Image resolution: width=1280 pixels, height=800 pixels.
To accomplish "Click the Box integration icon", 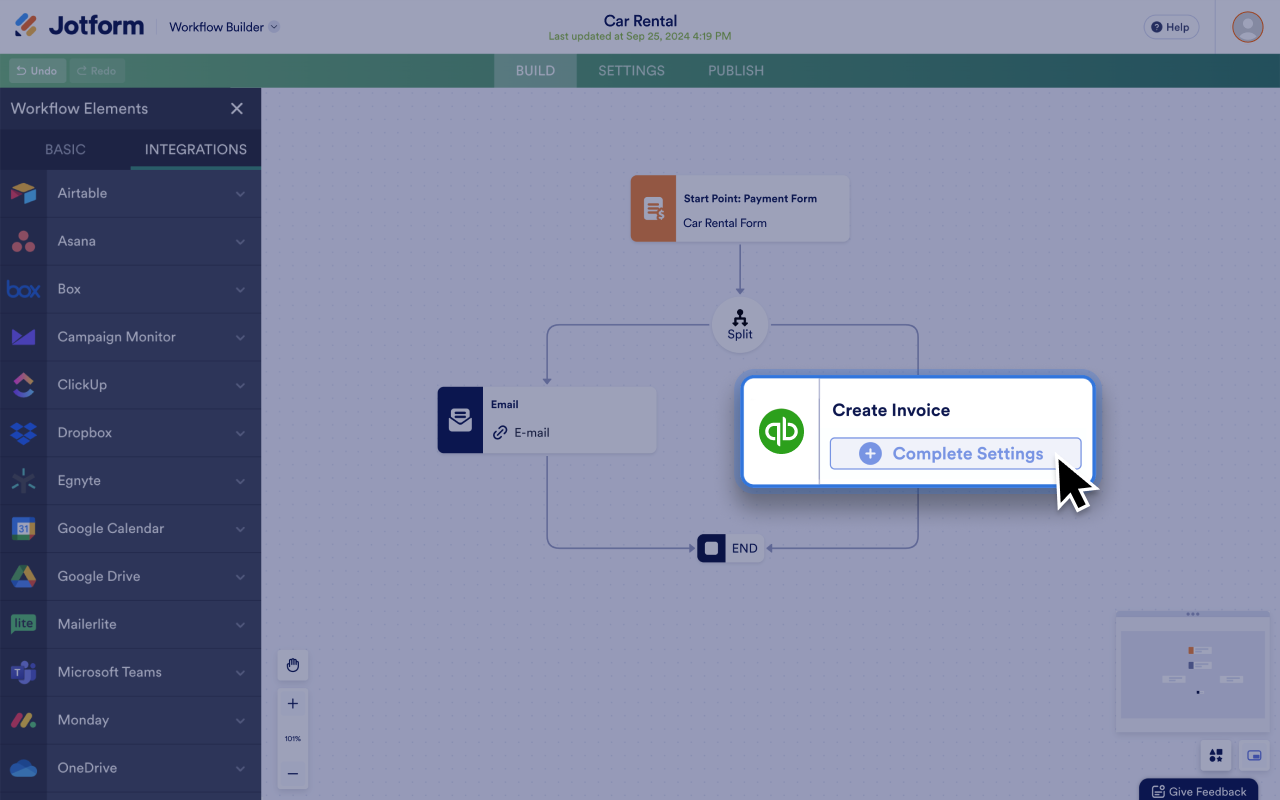I will (x=23, y=289).
